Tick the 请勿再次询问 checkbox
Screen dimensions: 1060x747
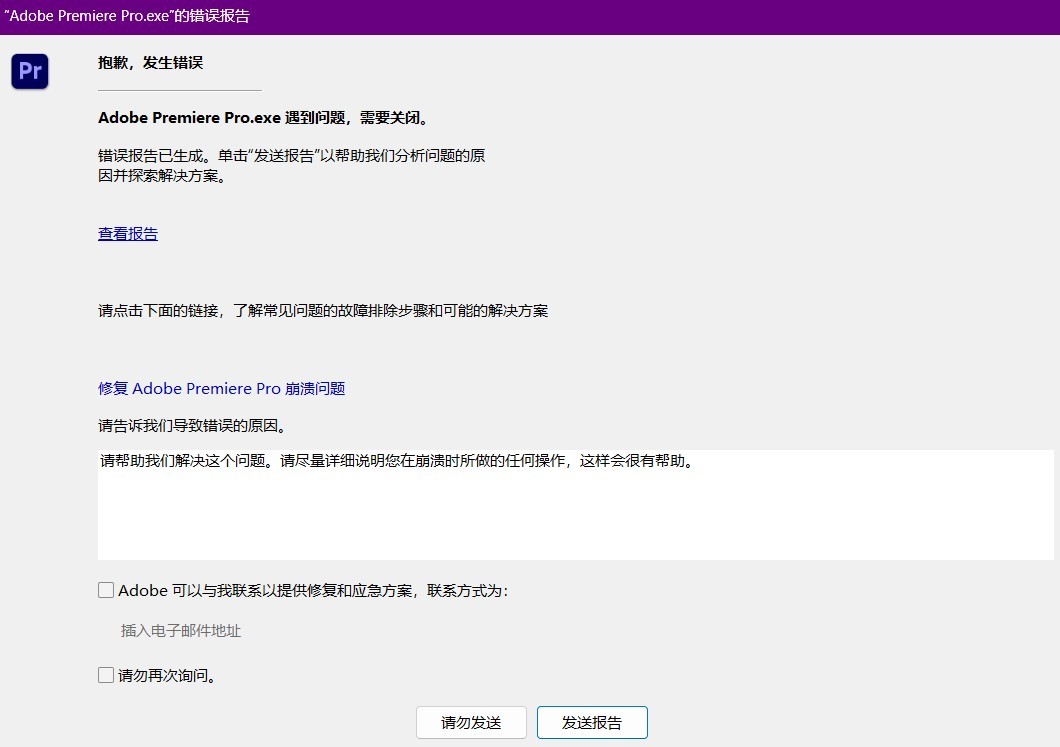[x=106, y=675]
